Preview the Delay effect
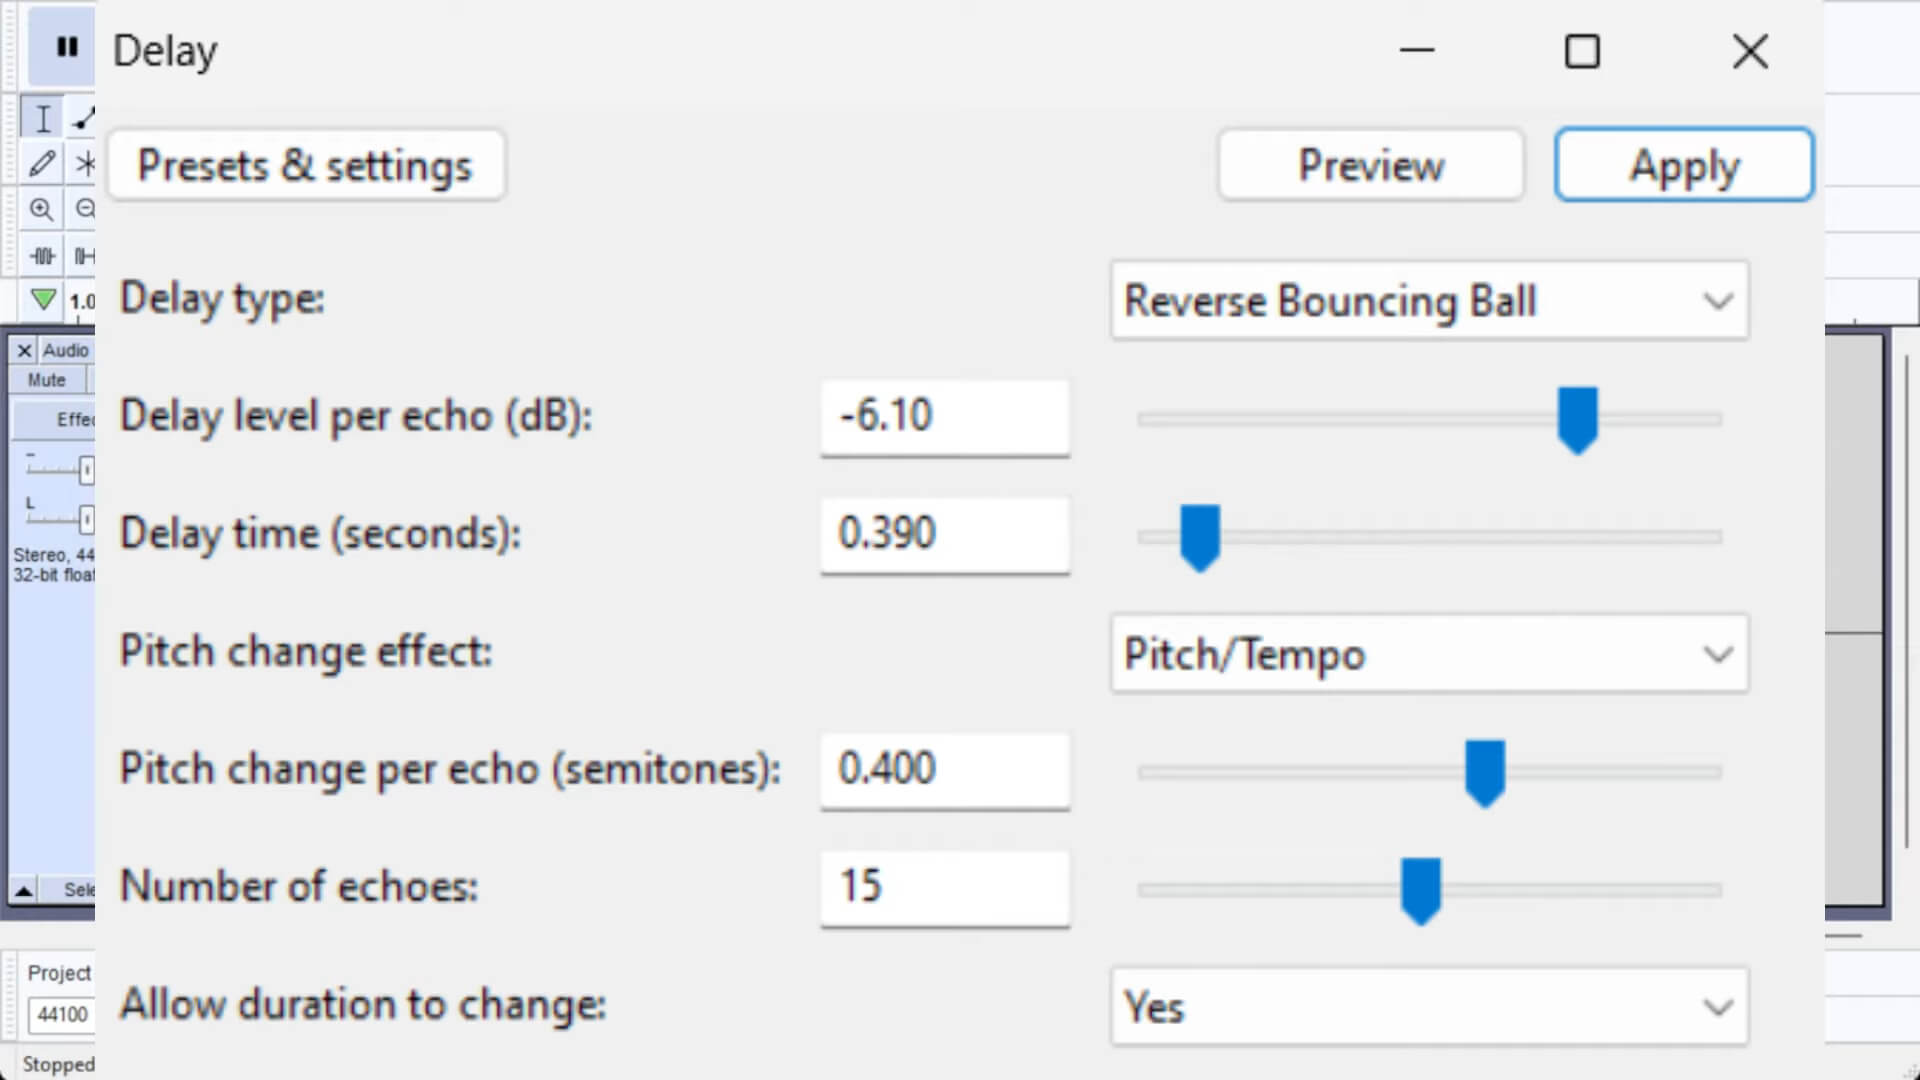Viewport: 1920px width, 1080px height. click(1370, 165)
